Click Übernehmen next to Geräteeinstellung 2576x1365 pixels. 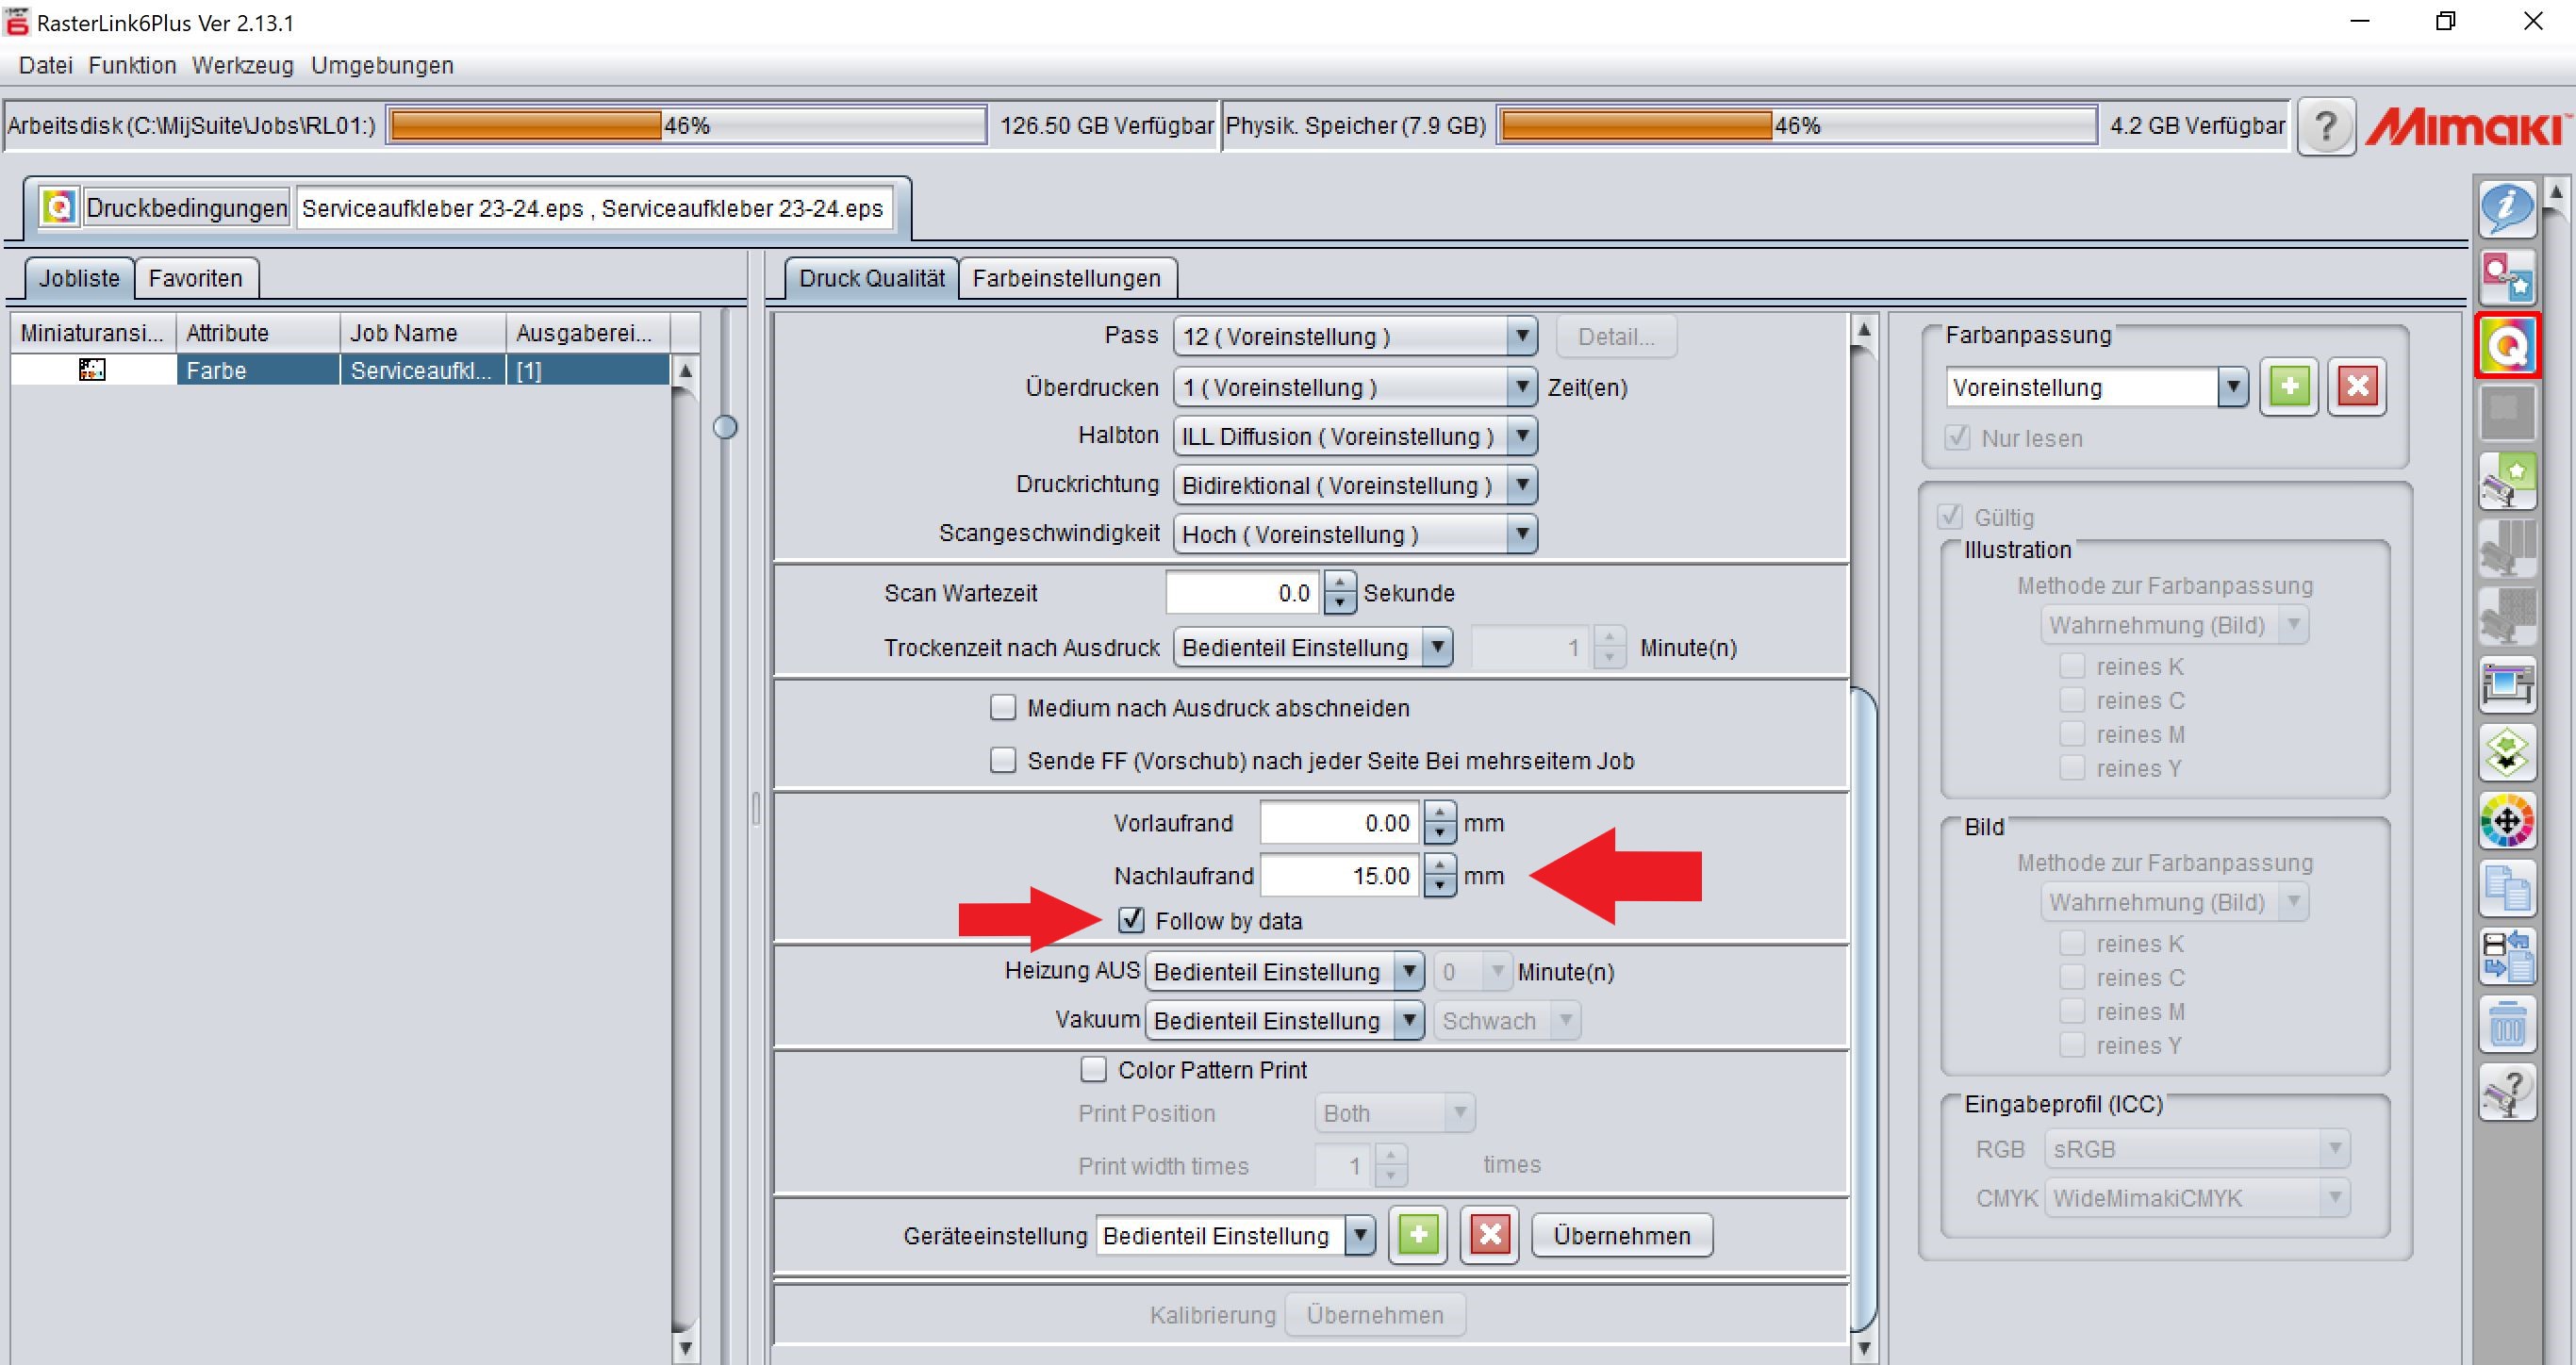(x=1621, y=1236)
